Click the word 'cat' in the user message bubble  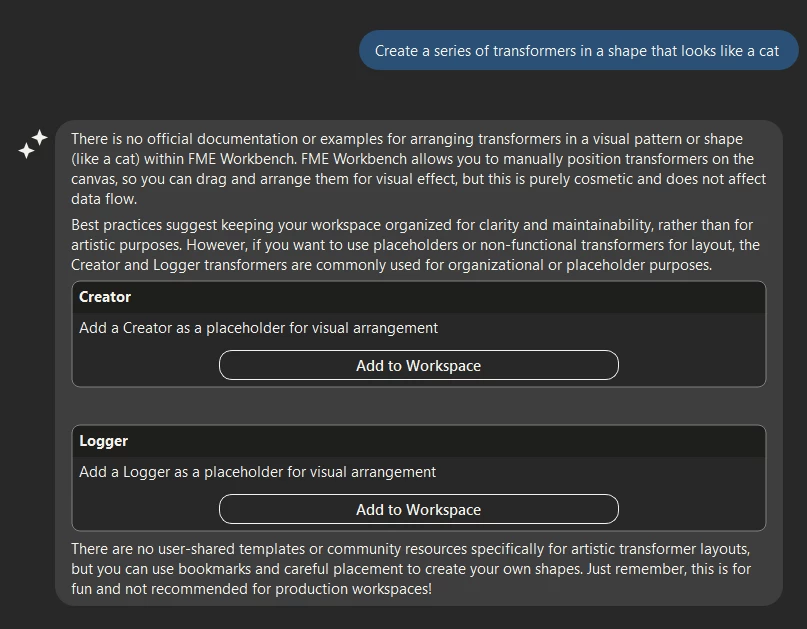[x=769, y=51]
